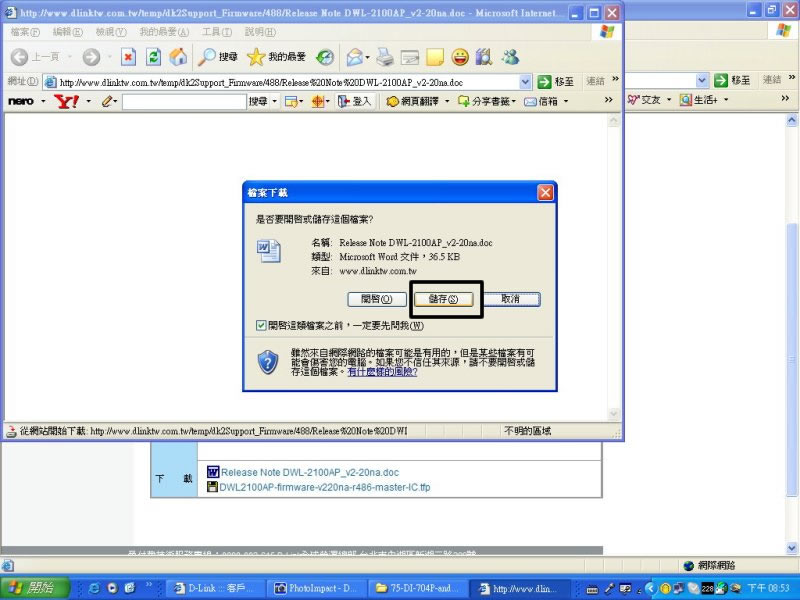
Task: Expand the front Yahoo toolbar overflow chevron
Action: coord(609,100)
